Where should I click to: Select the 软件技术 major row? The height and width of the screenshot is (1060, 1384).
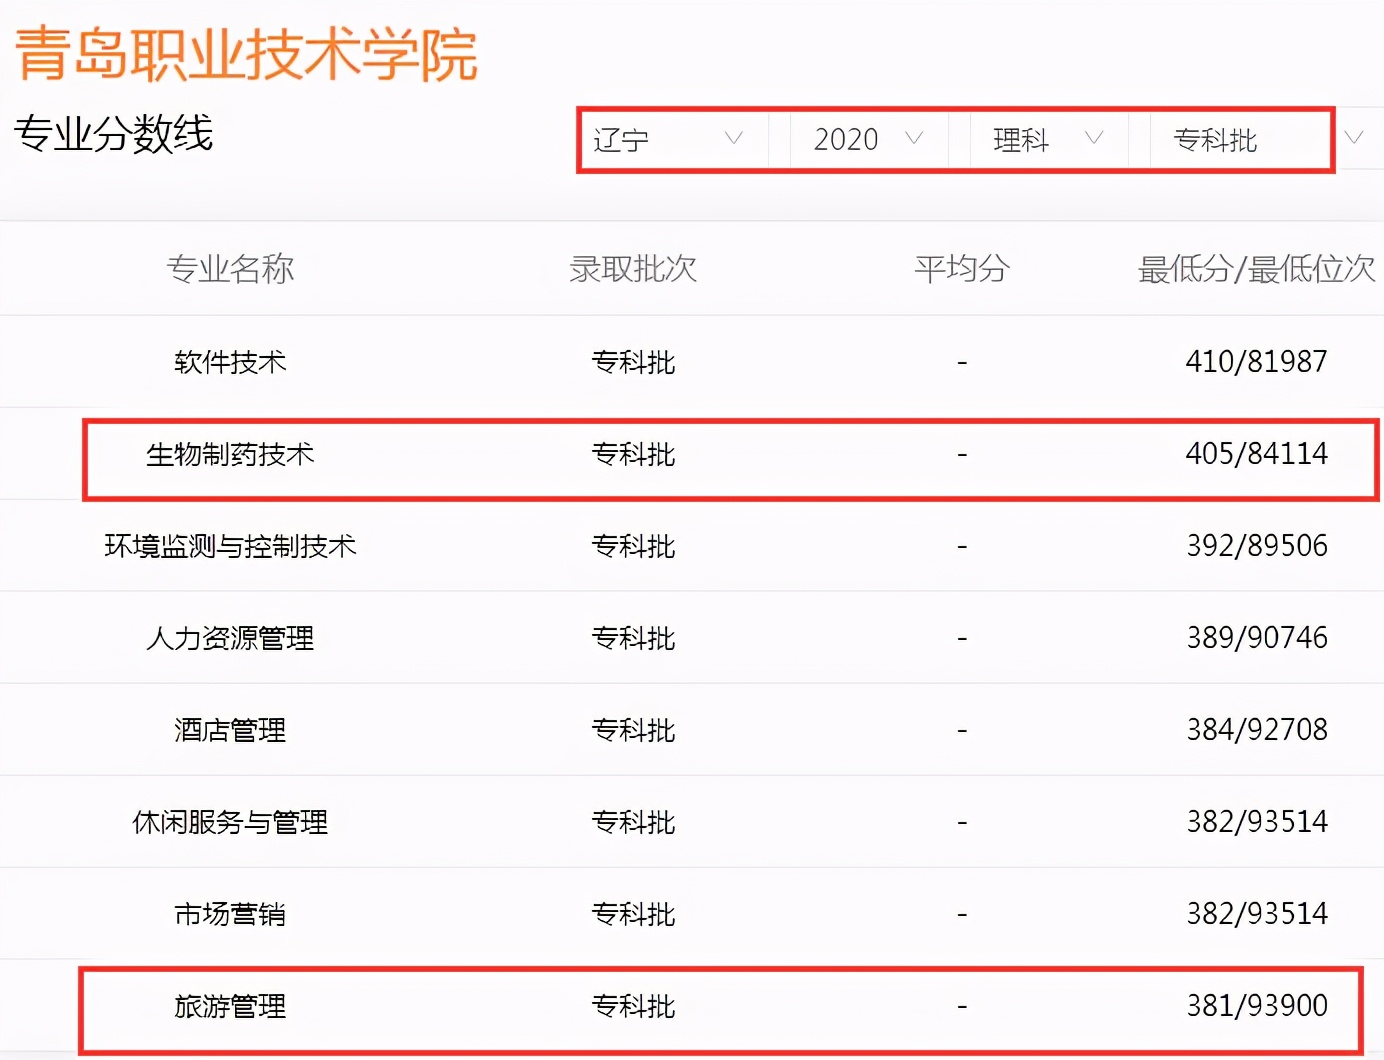click(x=229, y=362)
